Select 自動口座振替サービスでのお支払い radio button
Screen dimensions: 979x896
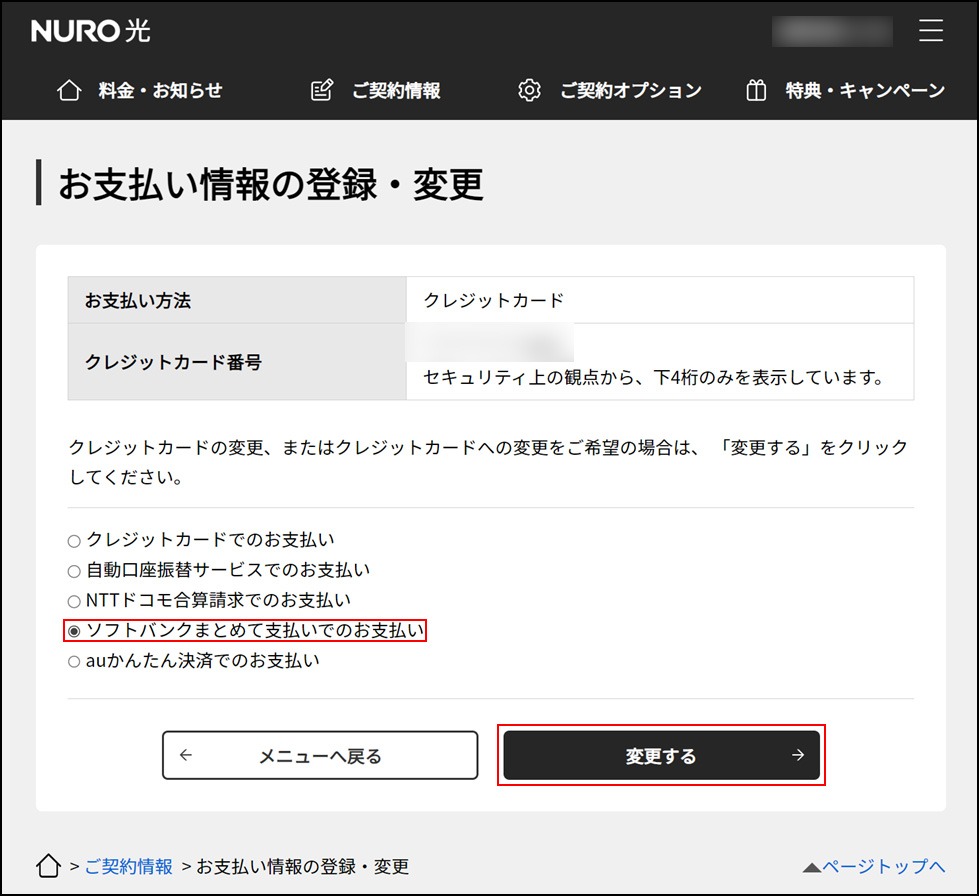(x=74, y=571)
